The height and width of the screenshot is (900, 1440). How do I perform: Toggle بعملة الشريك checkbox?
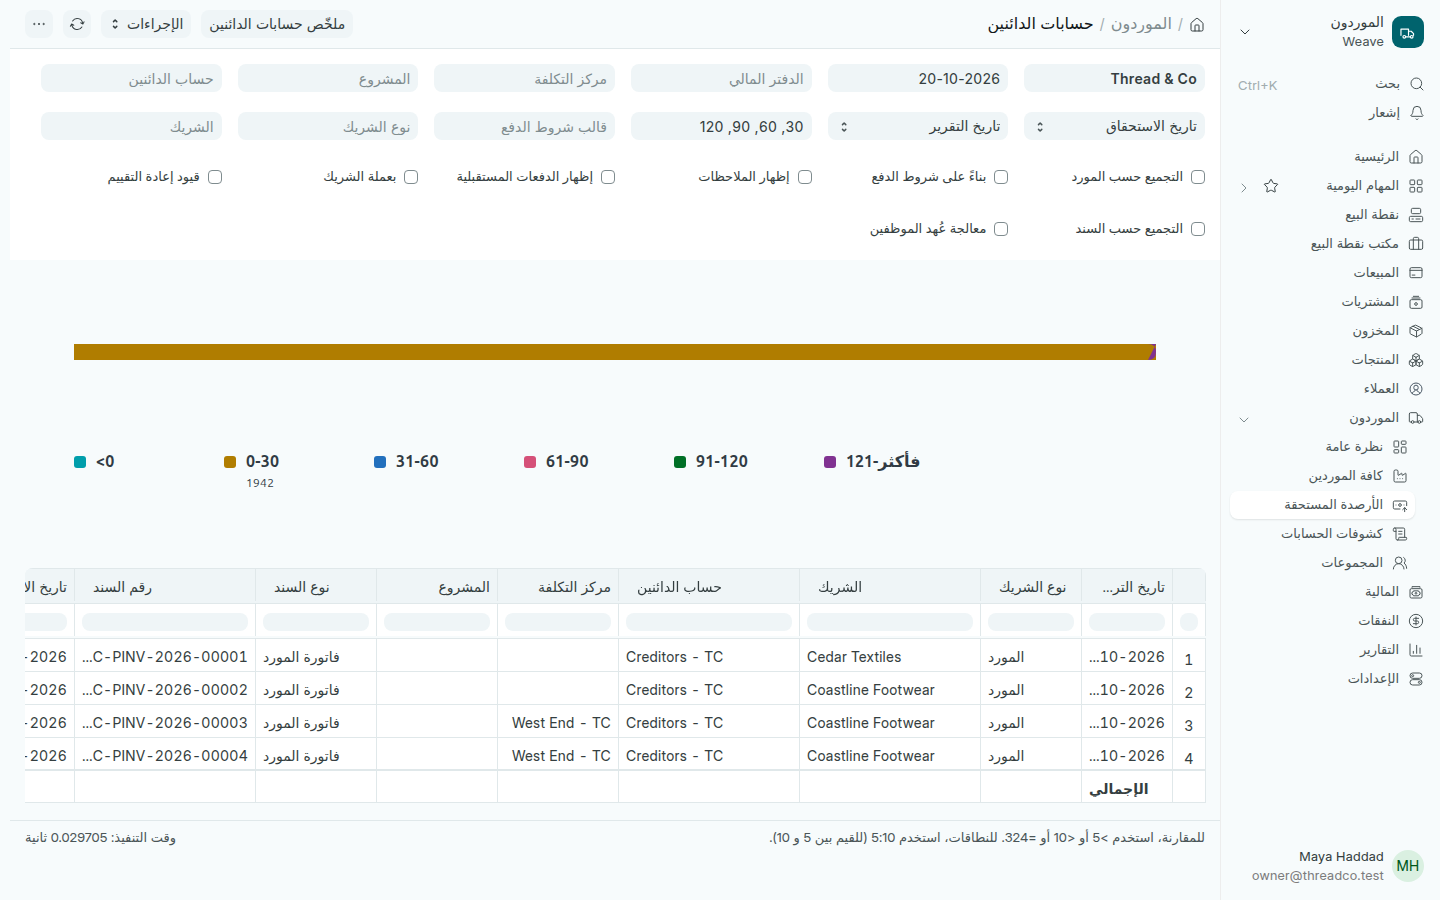(411, 177)
